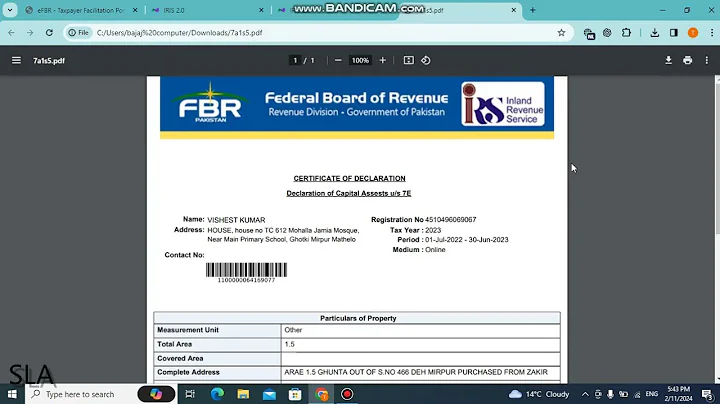Click the ENG language indicator
720x404 pixels.
point(652,394)
